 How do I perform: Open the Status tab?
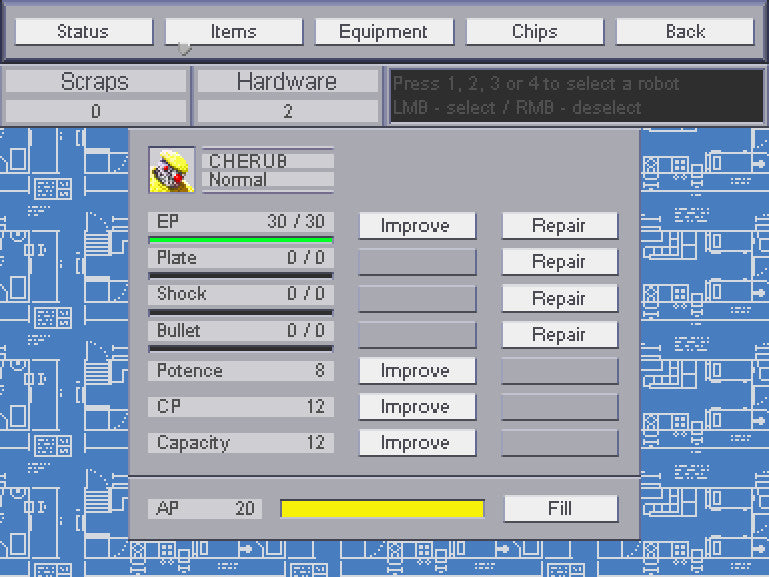click(x=83, y=31)
